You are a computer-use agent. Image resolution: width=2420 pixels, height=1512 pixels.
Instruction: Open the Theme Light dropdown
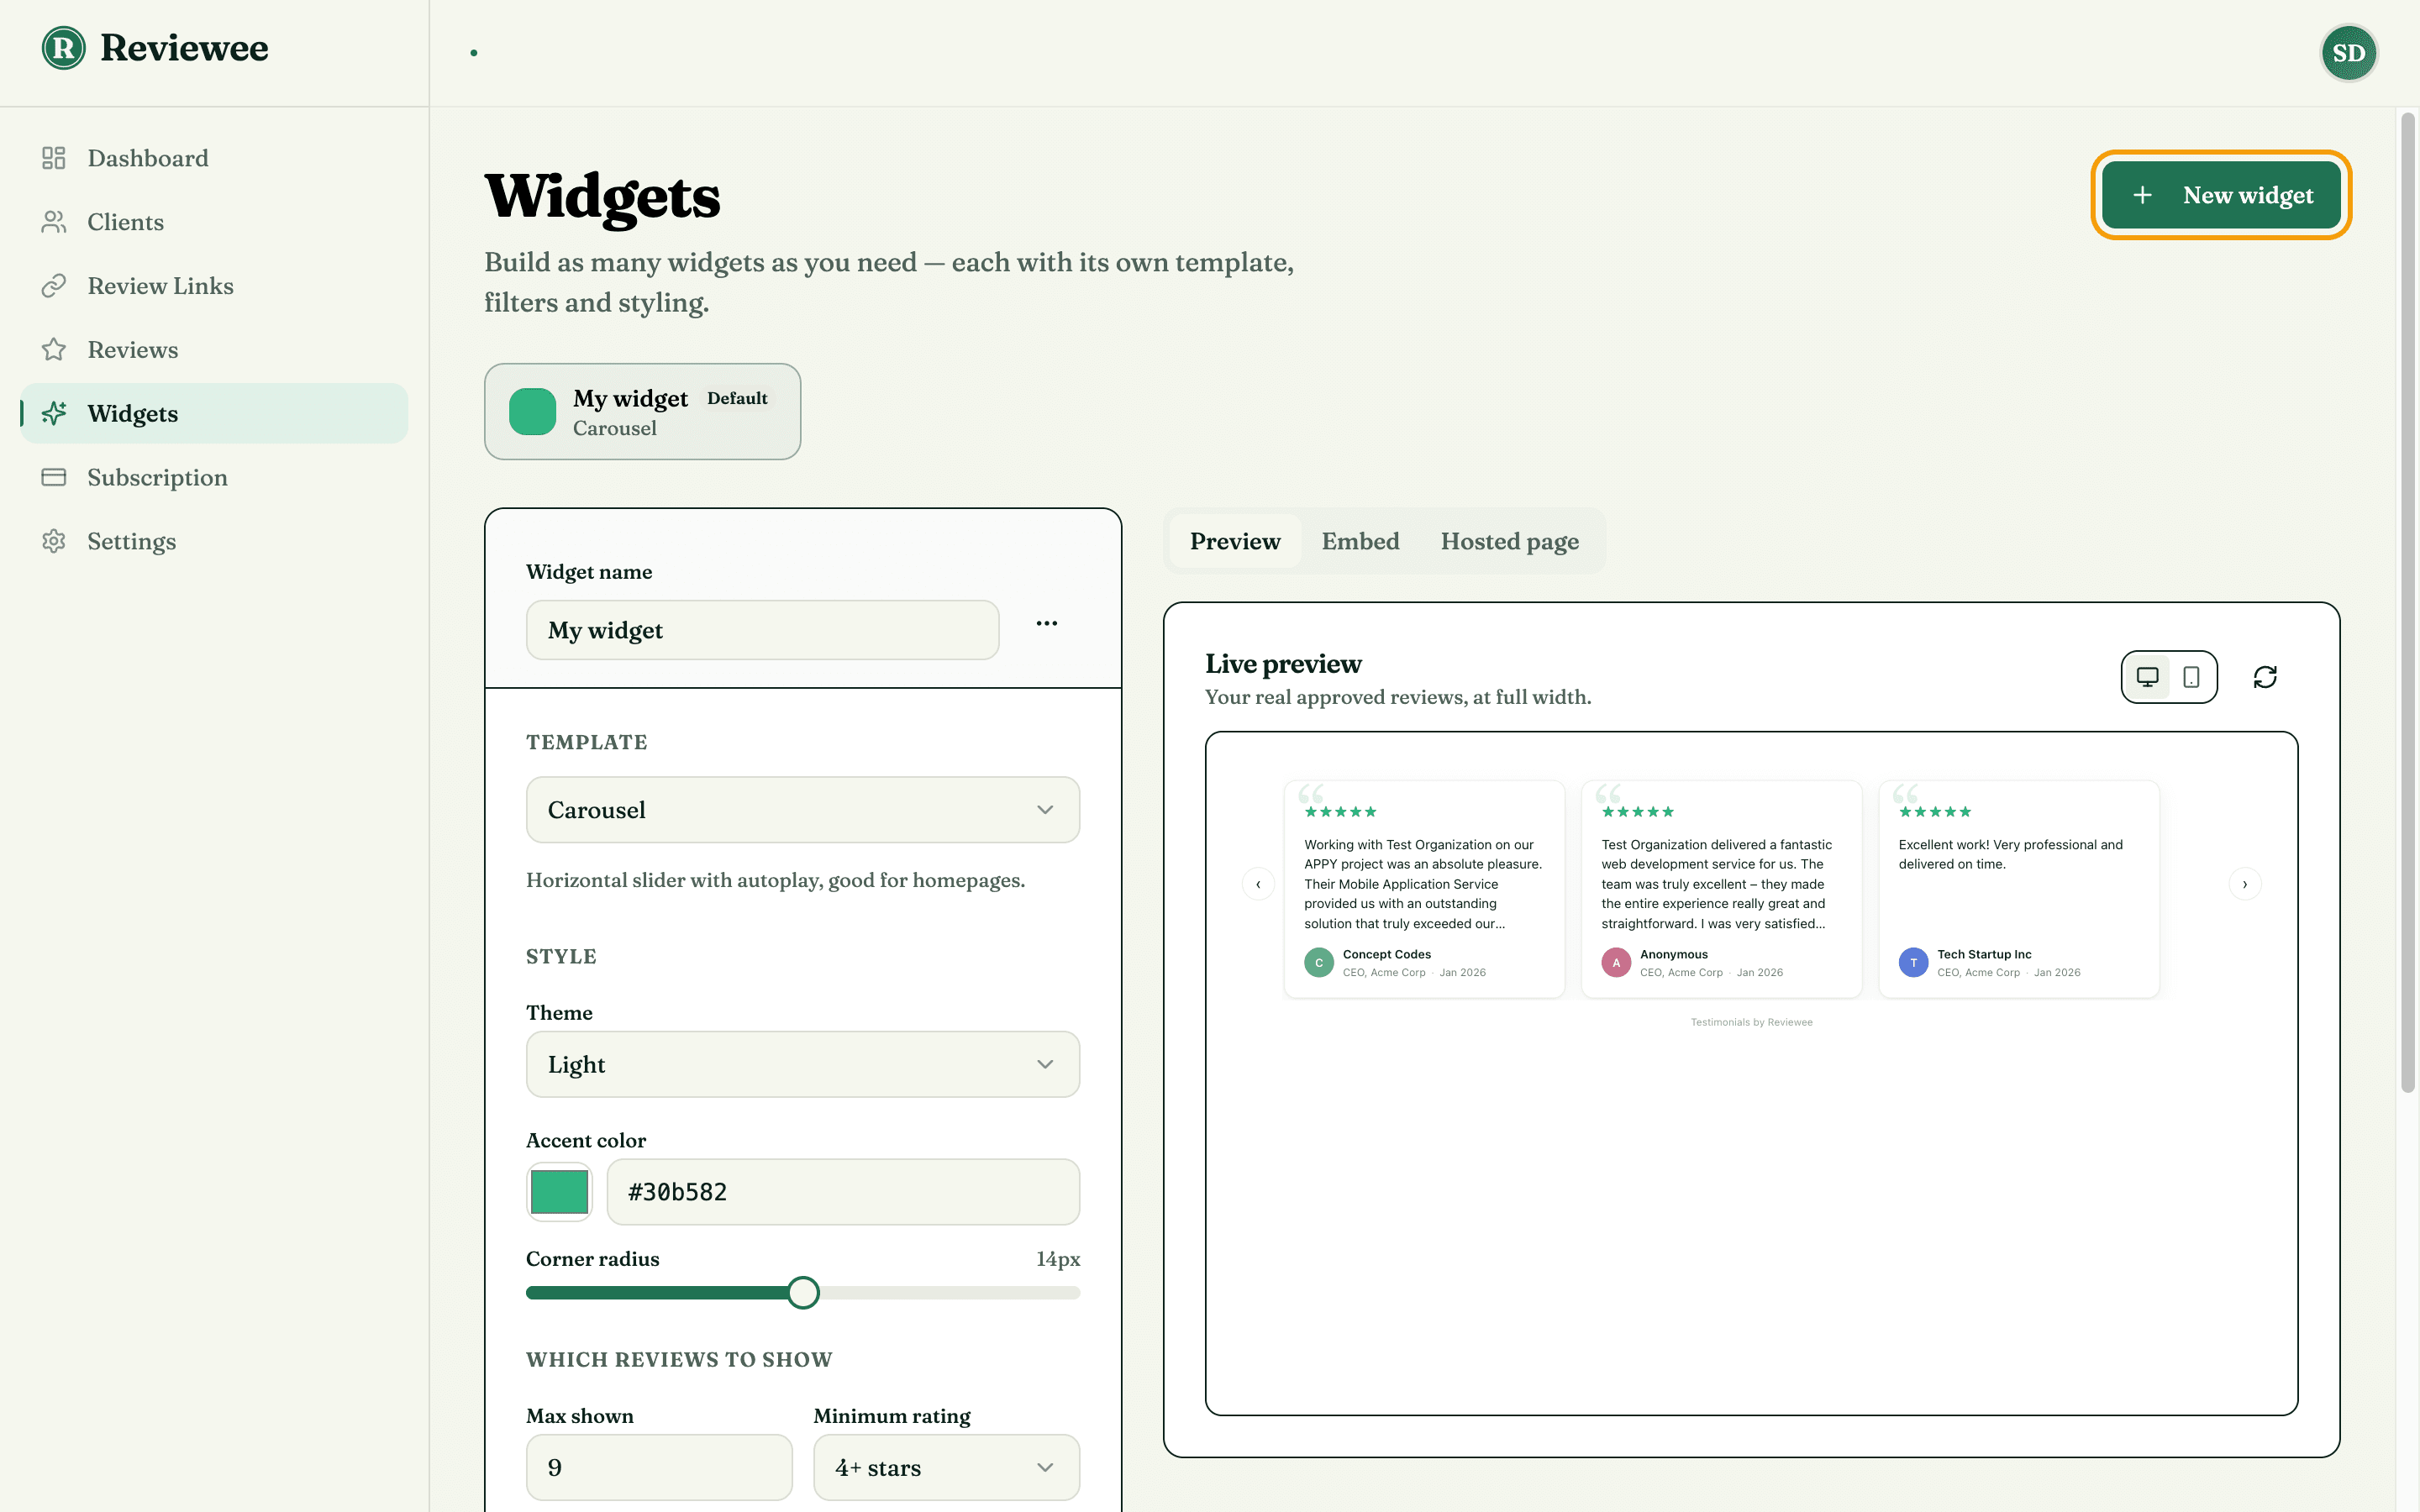(803, 1064)
